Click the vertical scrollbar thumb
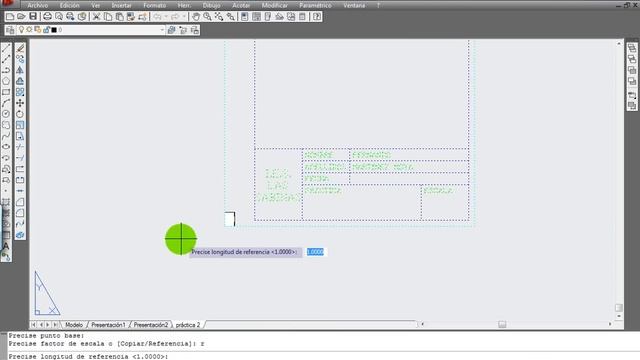Viewport: 640px width, 360px height. click(x=619, y=307)
